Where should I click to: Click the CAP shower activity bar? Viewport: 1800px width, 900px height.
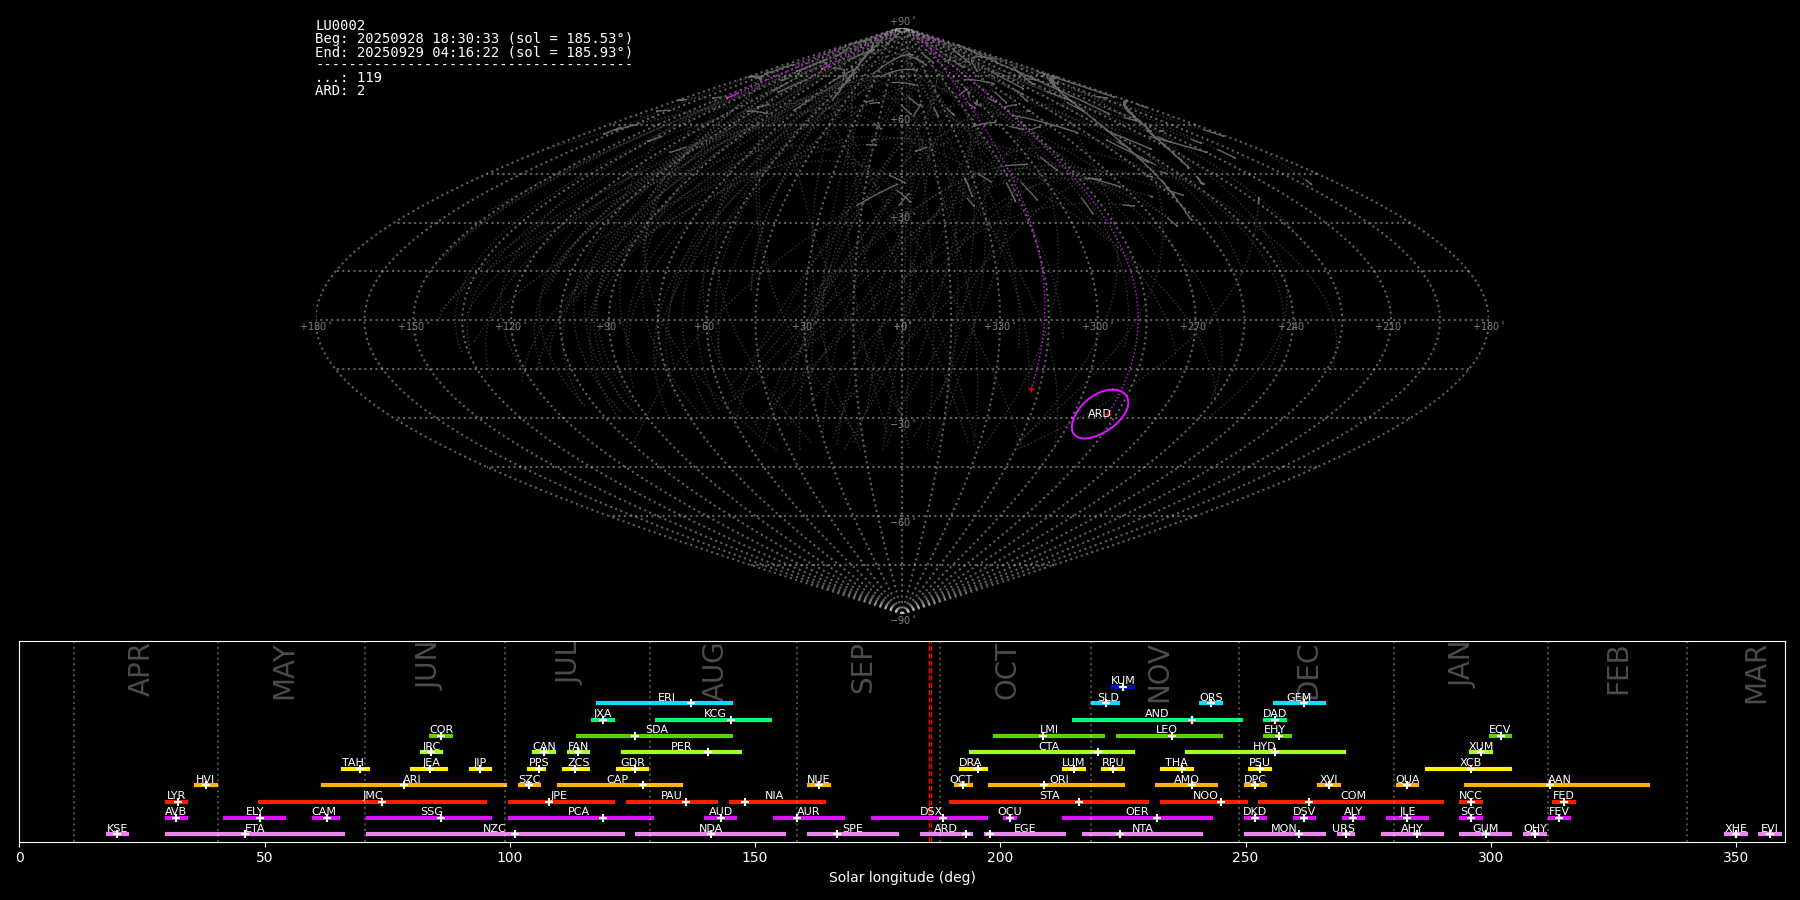click(x=620, y=785)
